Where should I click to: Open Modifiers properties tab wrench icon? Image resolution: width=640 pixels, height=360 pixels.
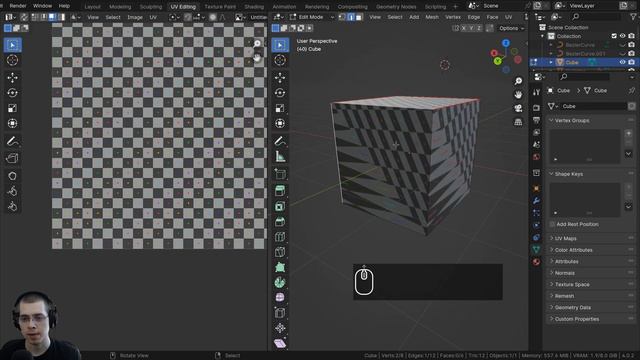(536, 200)
